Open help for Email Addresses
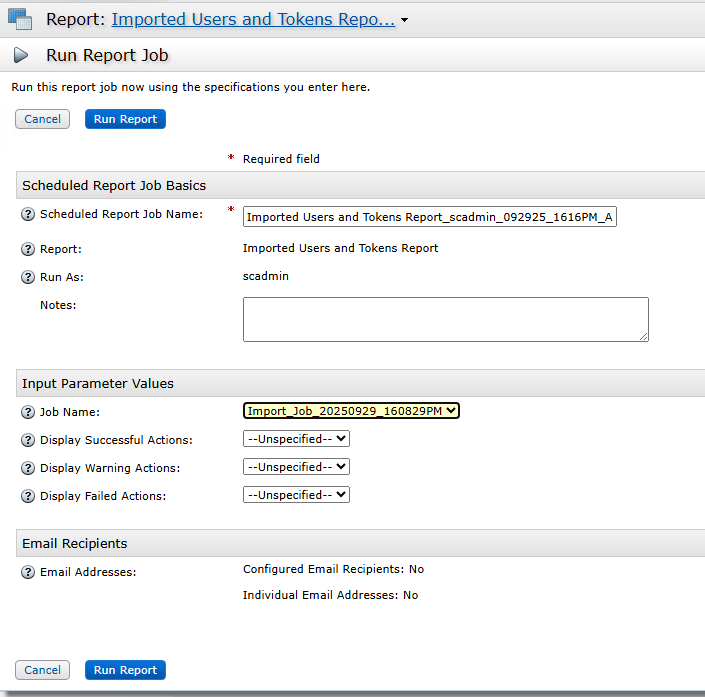The height and width of the screenshot is (697, 705). pyautogui.click(x=28, y=572)
